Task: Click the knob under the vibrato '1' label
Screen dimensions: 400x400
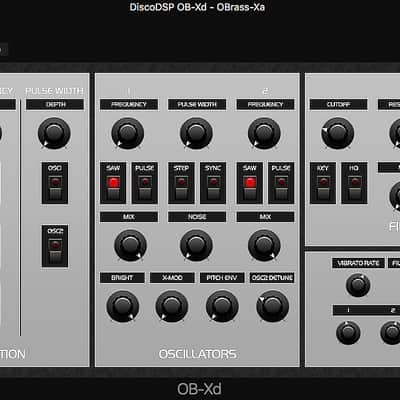Action: click(x=348, y=333)
